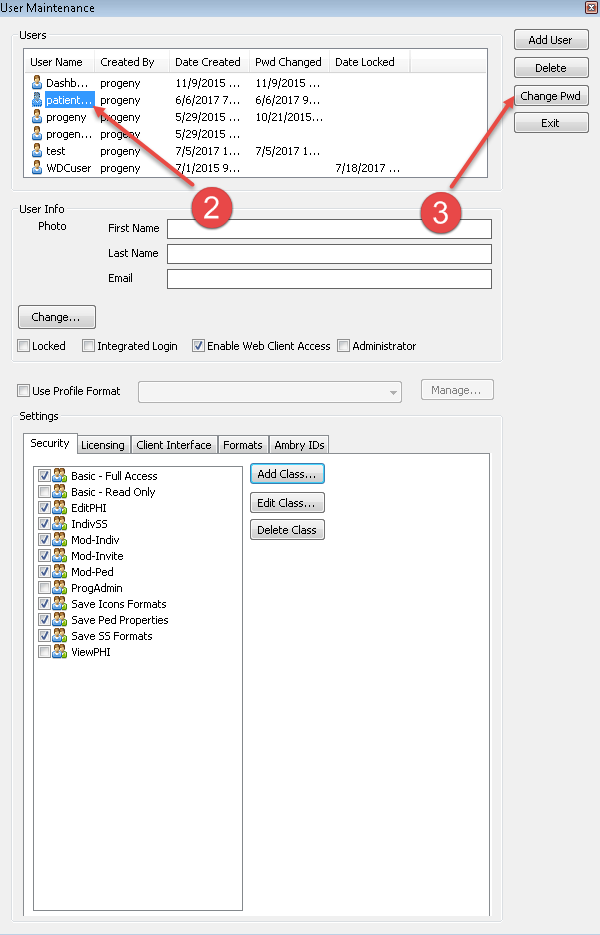Click the Dashb... user icon
Viewport: 600px width, 935px height.
tap(37, 82)
